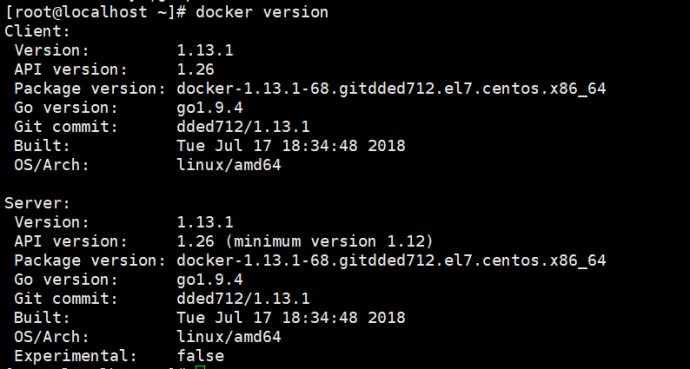
Task: Click the green terminal cursor
Action: pos(200,367)
